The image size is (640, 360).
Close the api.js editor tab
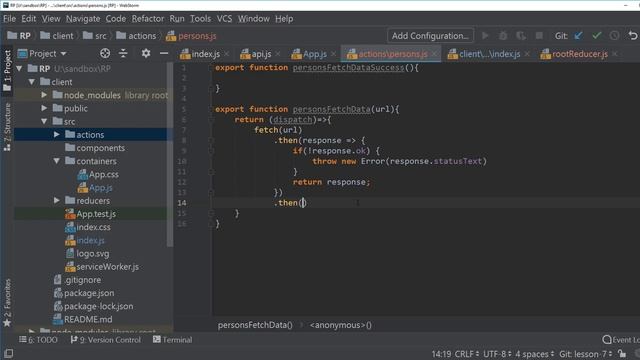pyautogui.click(x=278, y=54)
